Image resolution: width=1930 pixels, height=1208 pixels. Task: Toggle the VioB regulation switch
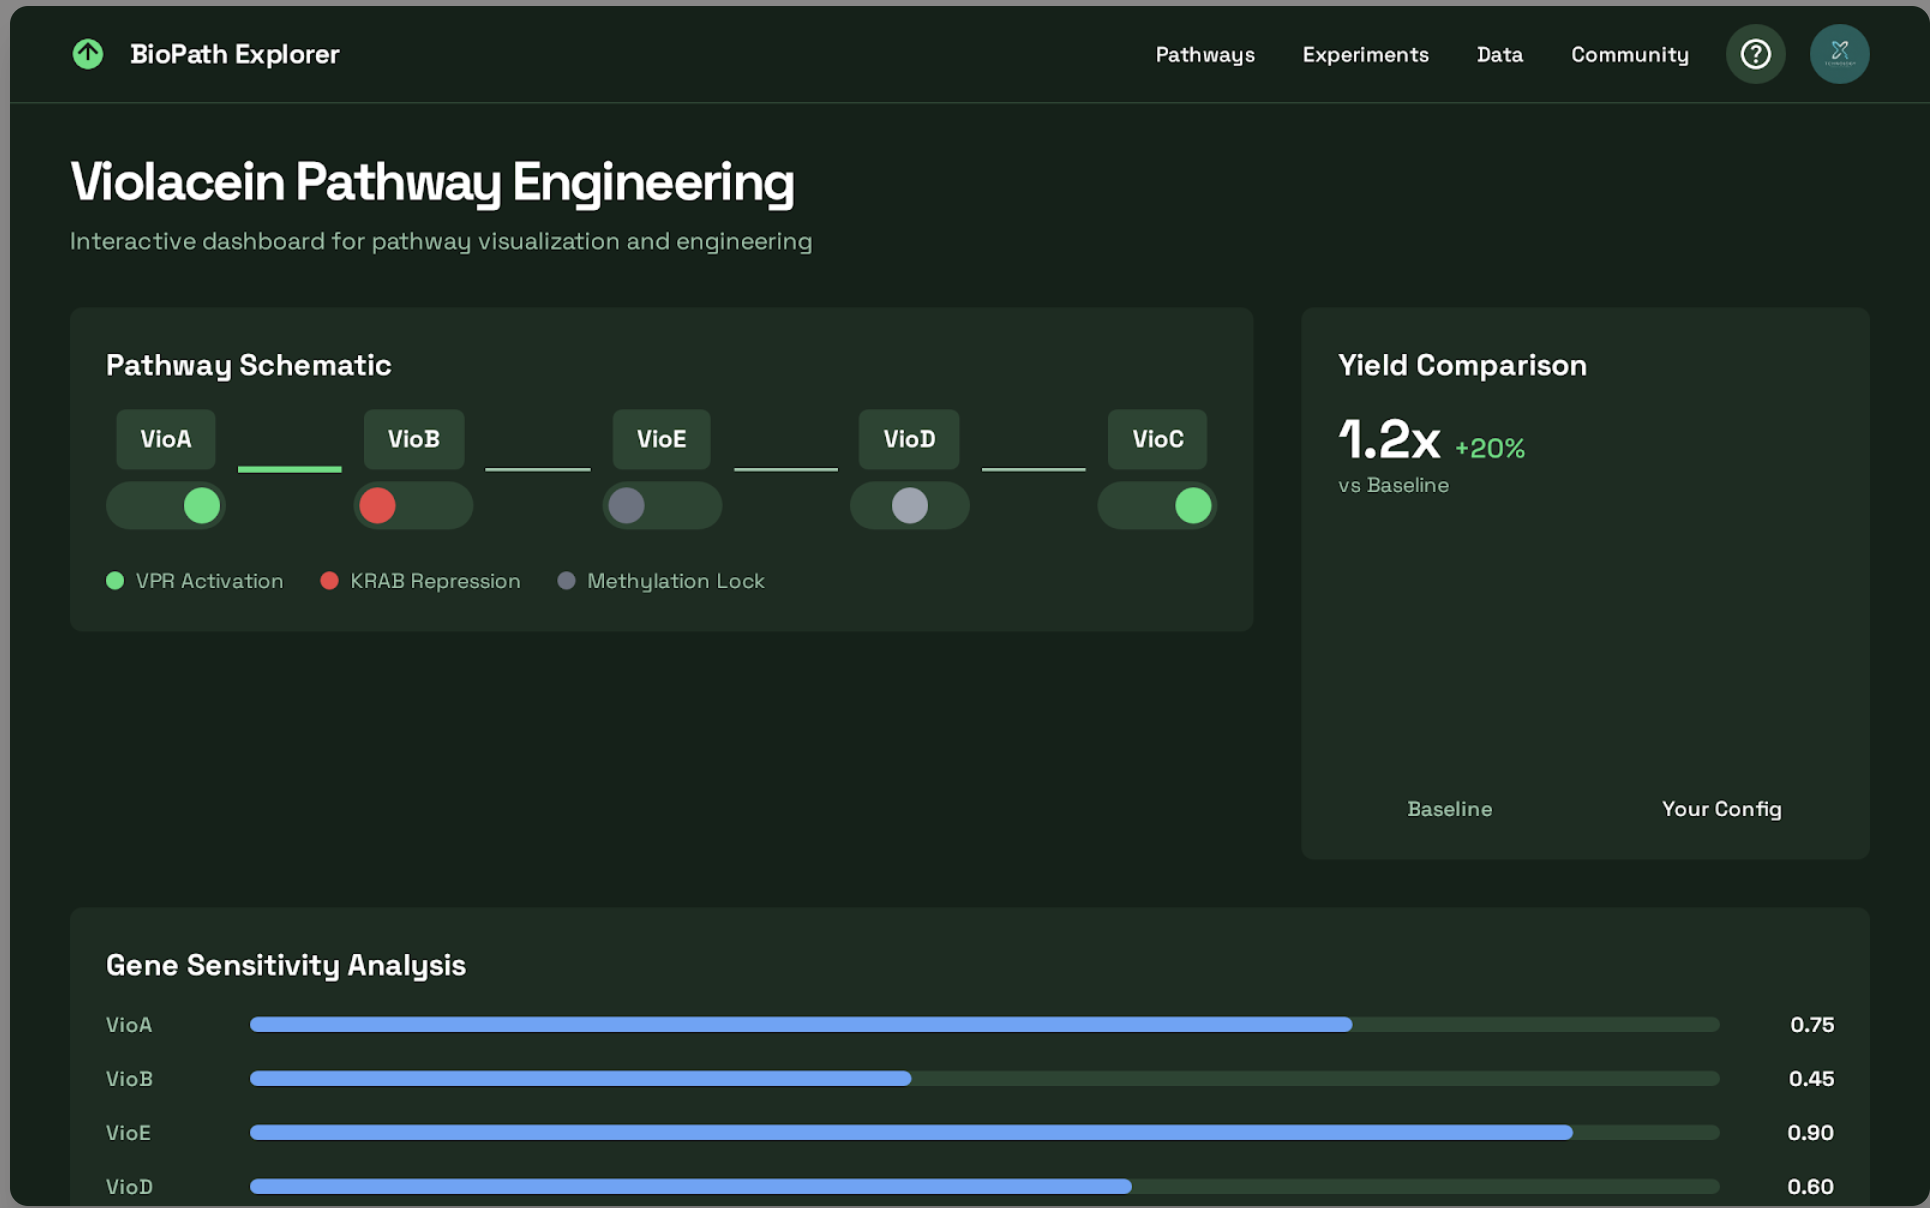point(413,506)
